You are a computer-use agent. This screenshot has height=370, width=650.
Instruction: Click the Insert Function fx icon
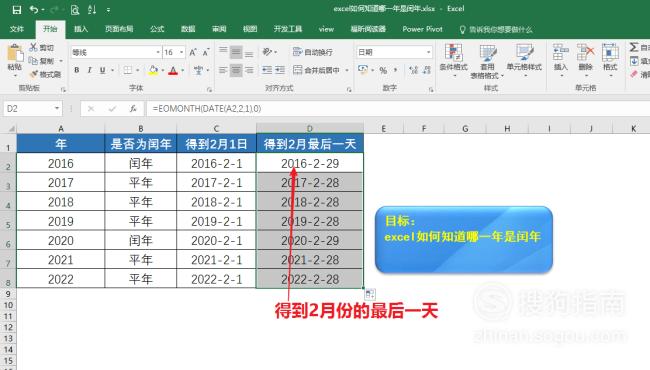click(133, 109)
